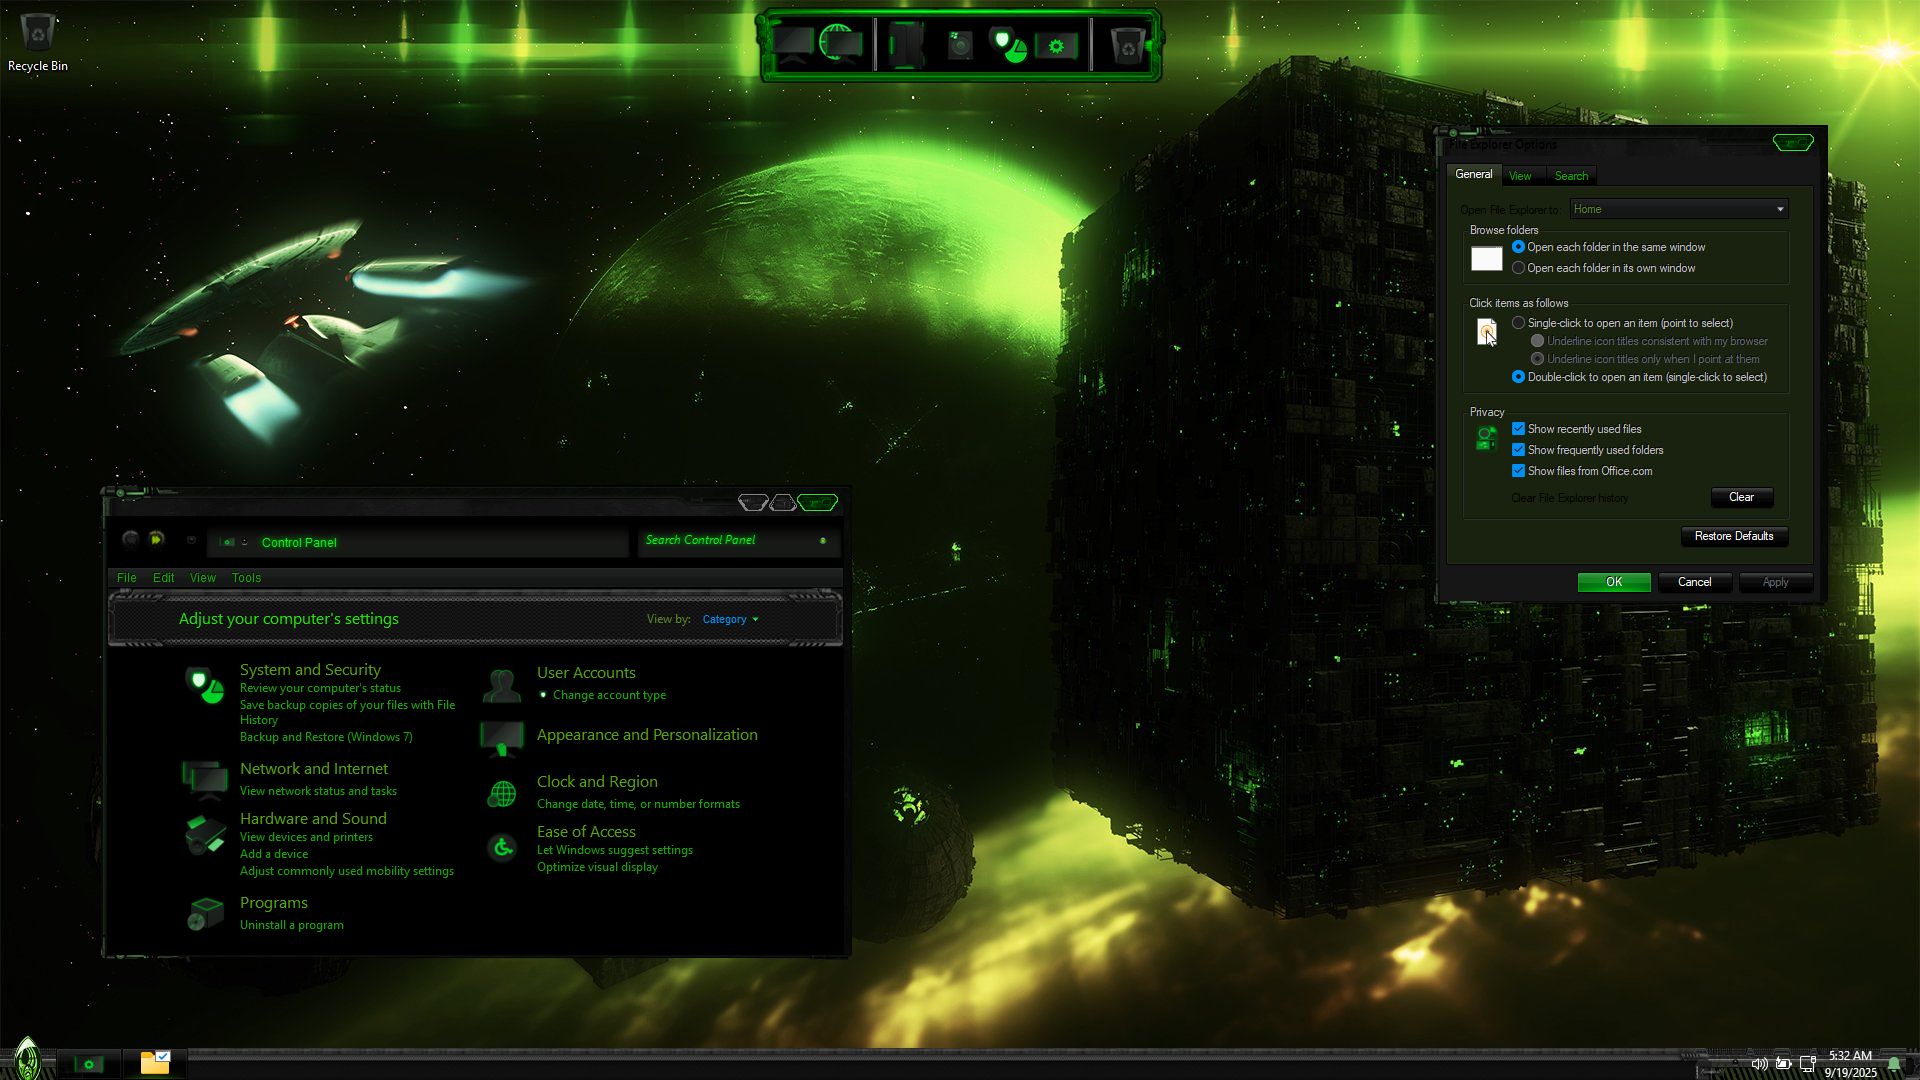Image resolution: width=1920 pixels, height=1080 pixels.
Task: Switch to the View tab
Action: click(x=1519, y=176)
